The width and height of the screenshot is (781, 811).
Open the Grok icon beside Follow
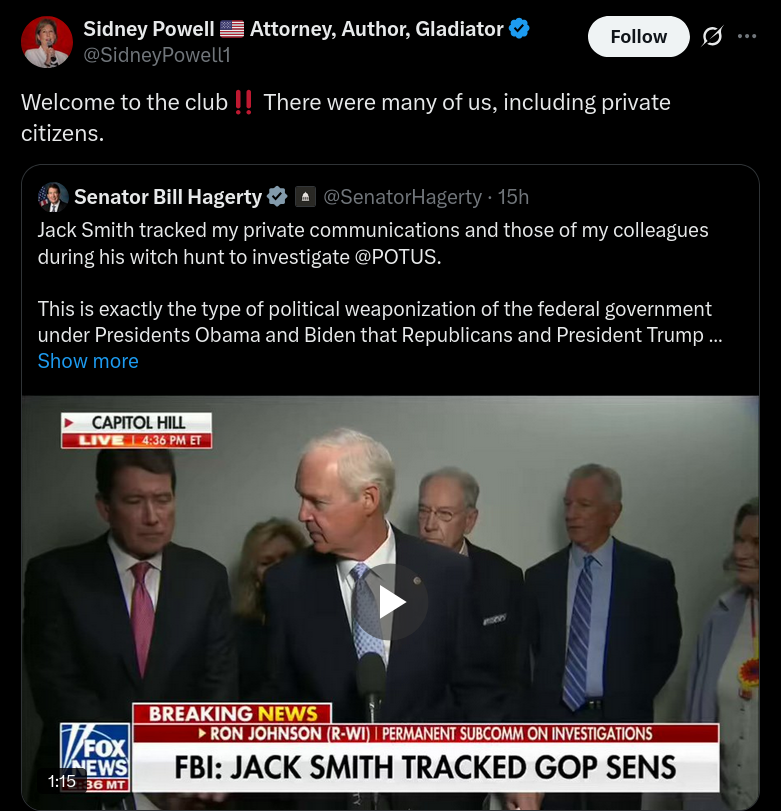[x=712, y=37]
